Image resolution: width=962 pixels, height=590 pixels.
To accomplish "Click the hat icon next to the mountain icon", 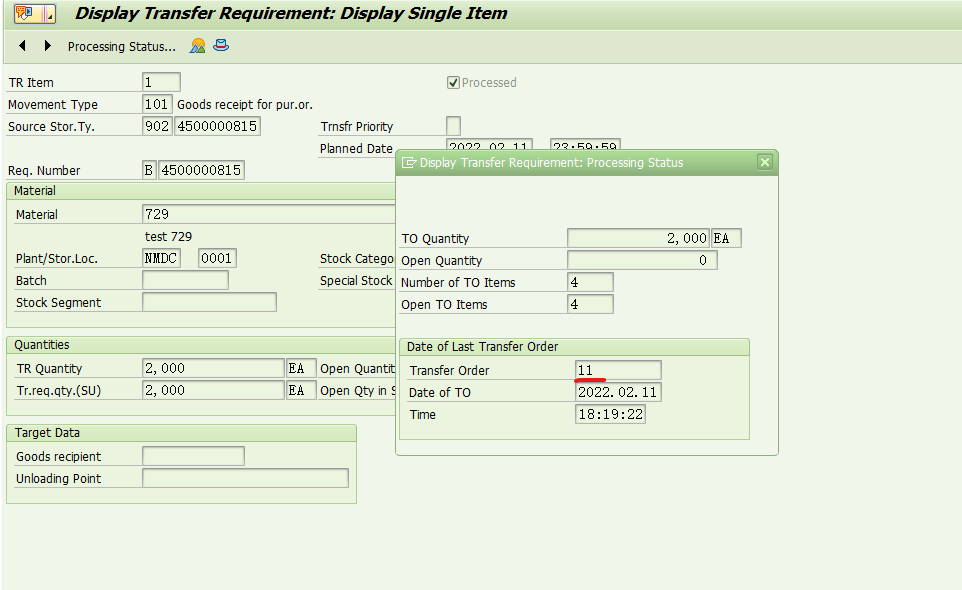I will [x=219, y=44].
